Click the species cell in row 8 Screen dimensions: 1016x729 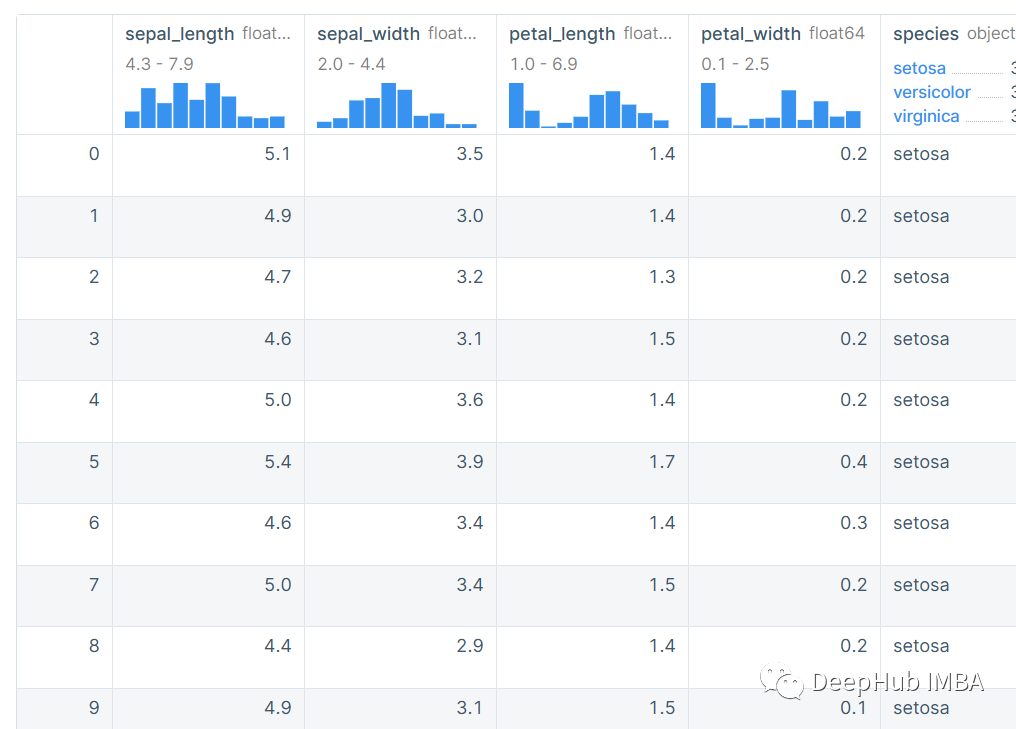click(x=921, y=646)
